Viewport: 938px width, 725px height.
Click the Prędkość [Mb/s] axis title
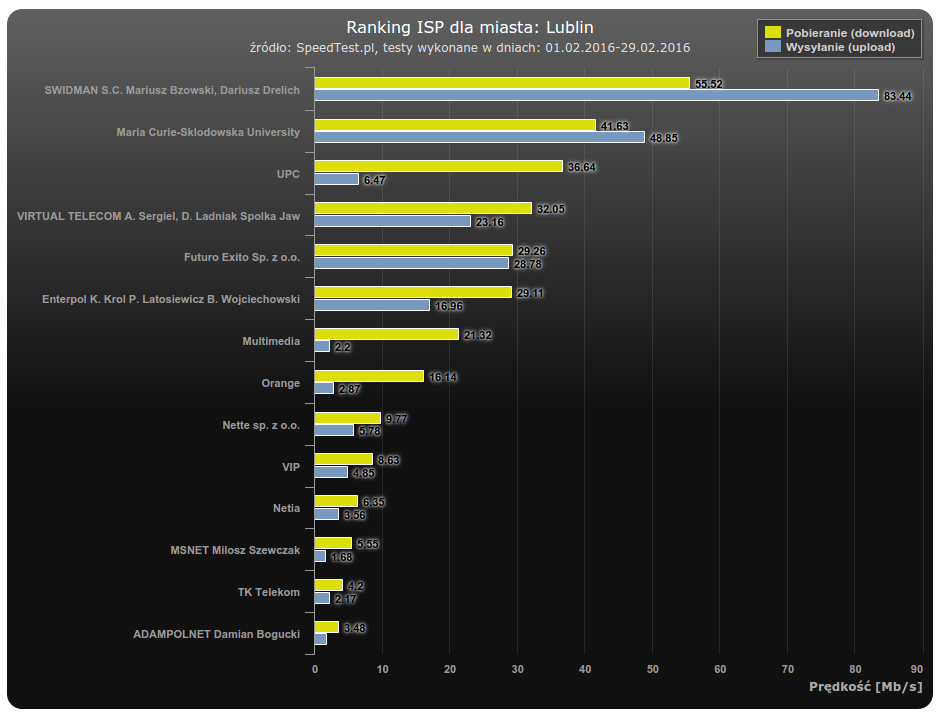[x=866, y=687]
